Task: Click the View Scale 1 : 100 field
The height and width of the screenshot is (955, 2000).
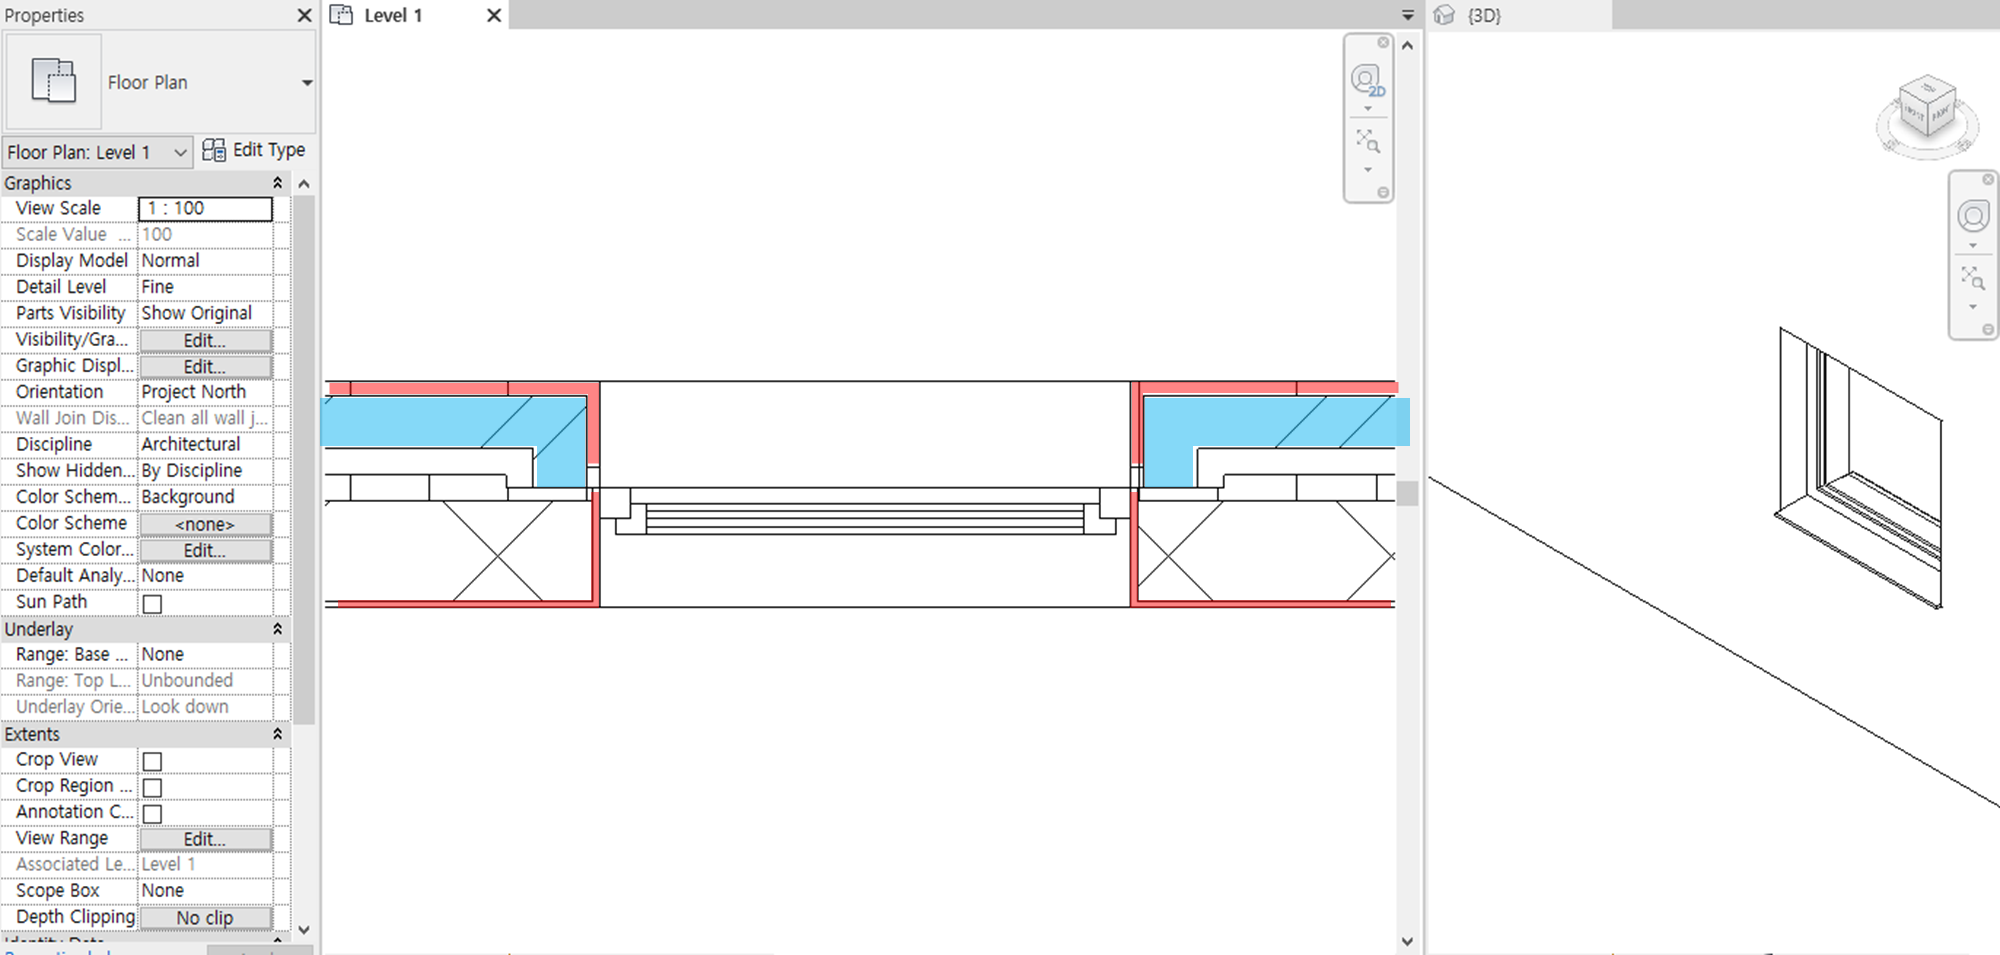Action: click(x=205, y=208)
